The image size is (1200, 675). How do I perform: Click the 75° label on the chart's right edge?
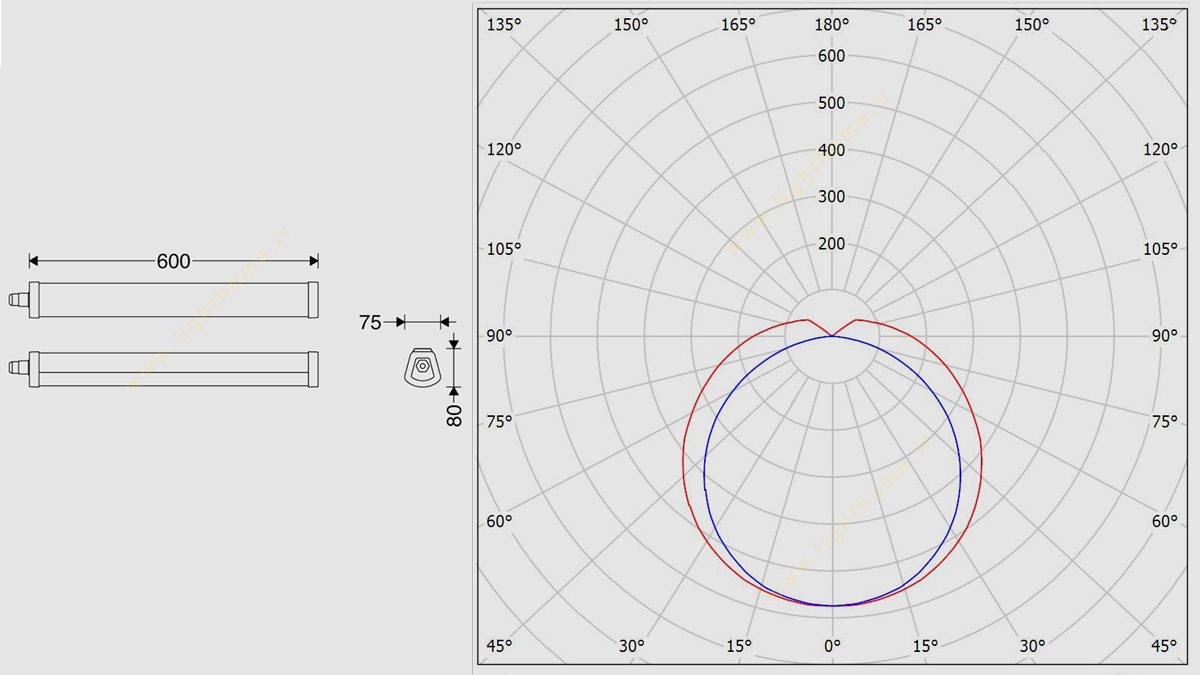pos(1164,421)
